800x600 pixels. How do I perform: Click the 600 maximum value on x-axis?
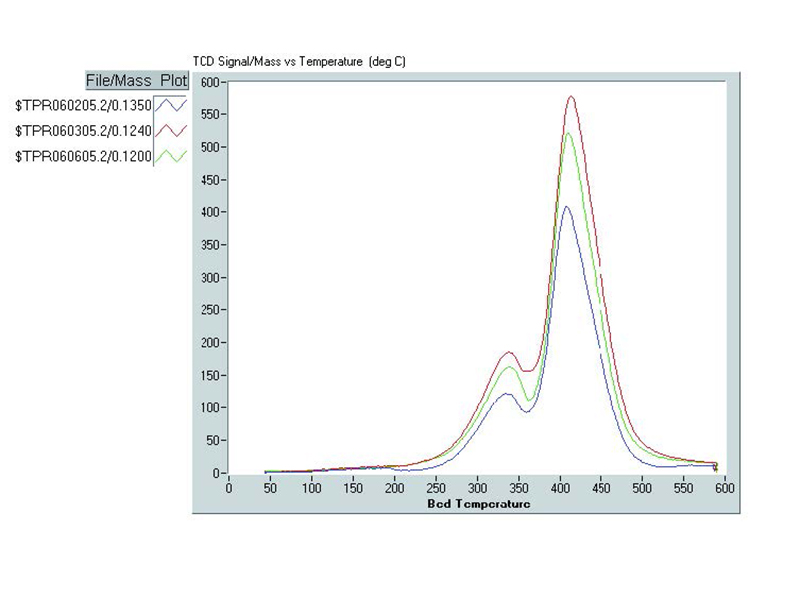click(x=723, y=490)
